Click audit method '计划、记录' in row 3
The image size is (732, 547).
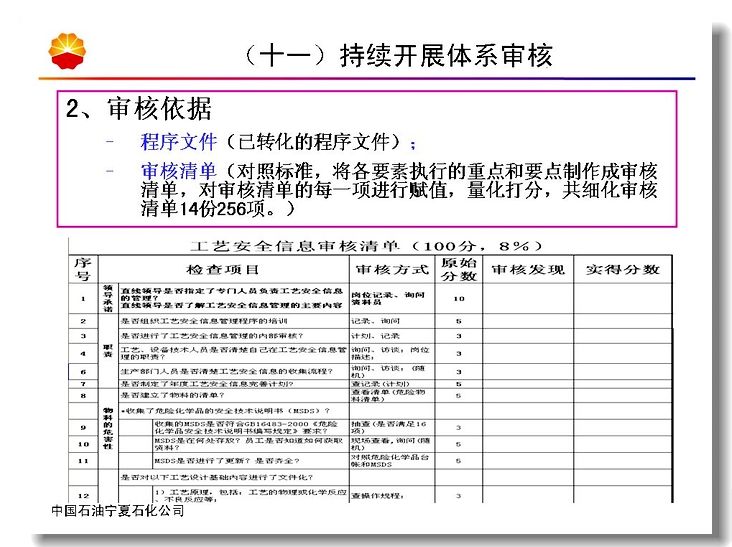pyautogui.click(x=375, y=336)
